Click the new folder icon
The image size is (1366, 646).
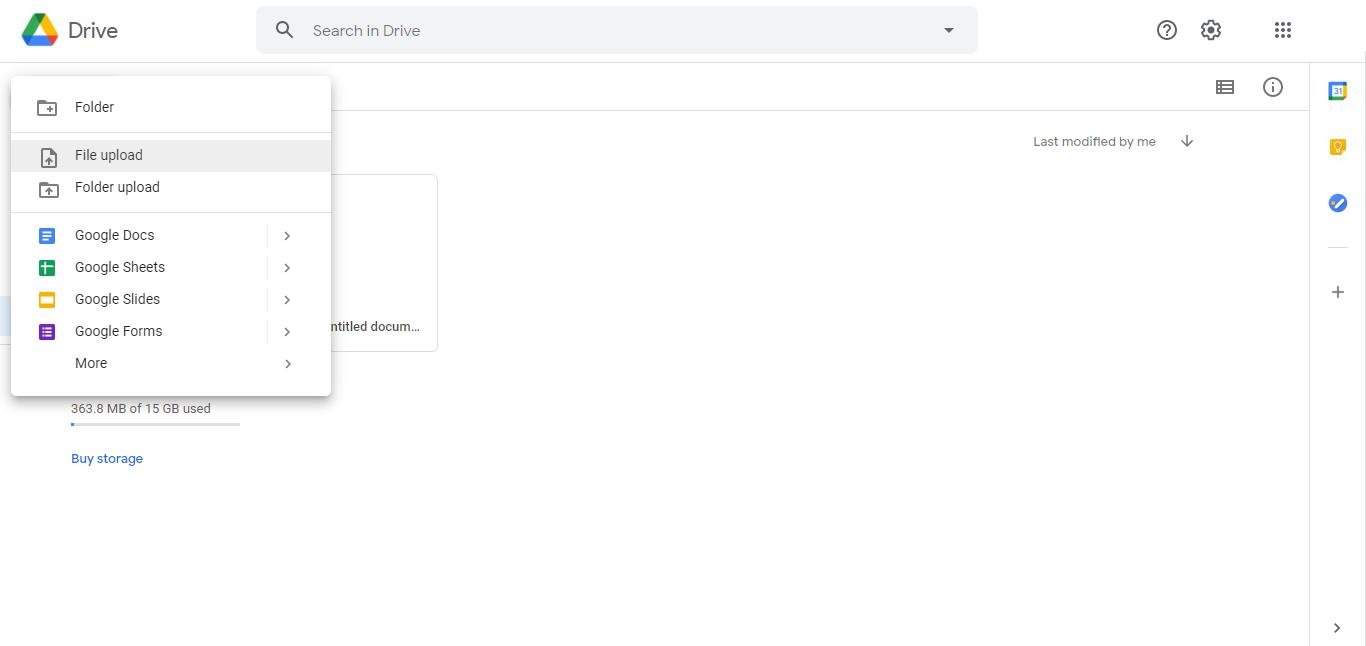pos(47,107)
